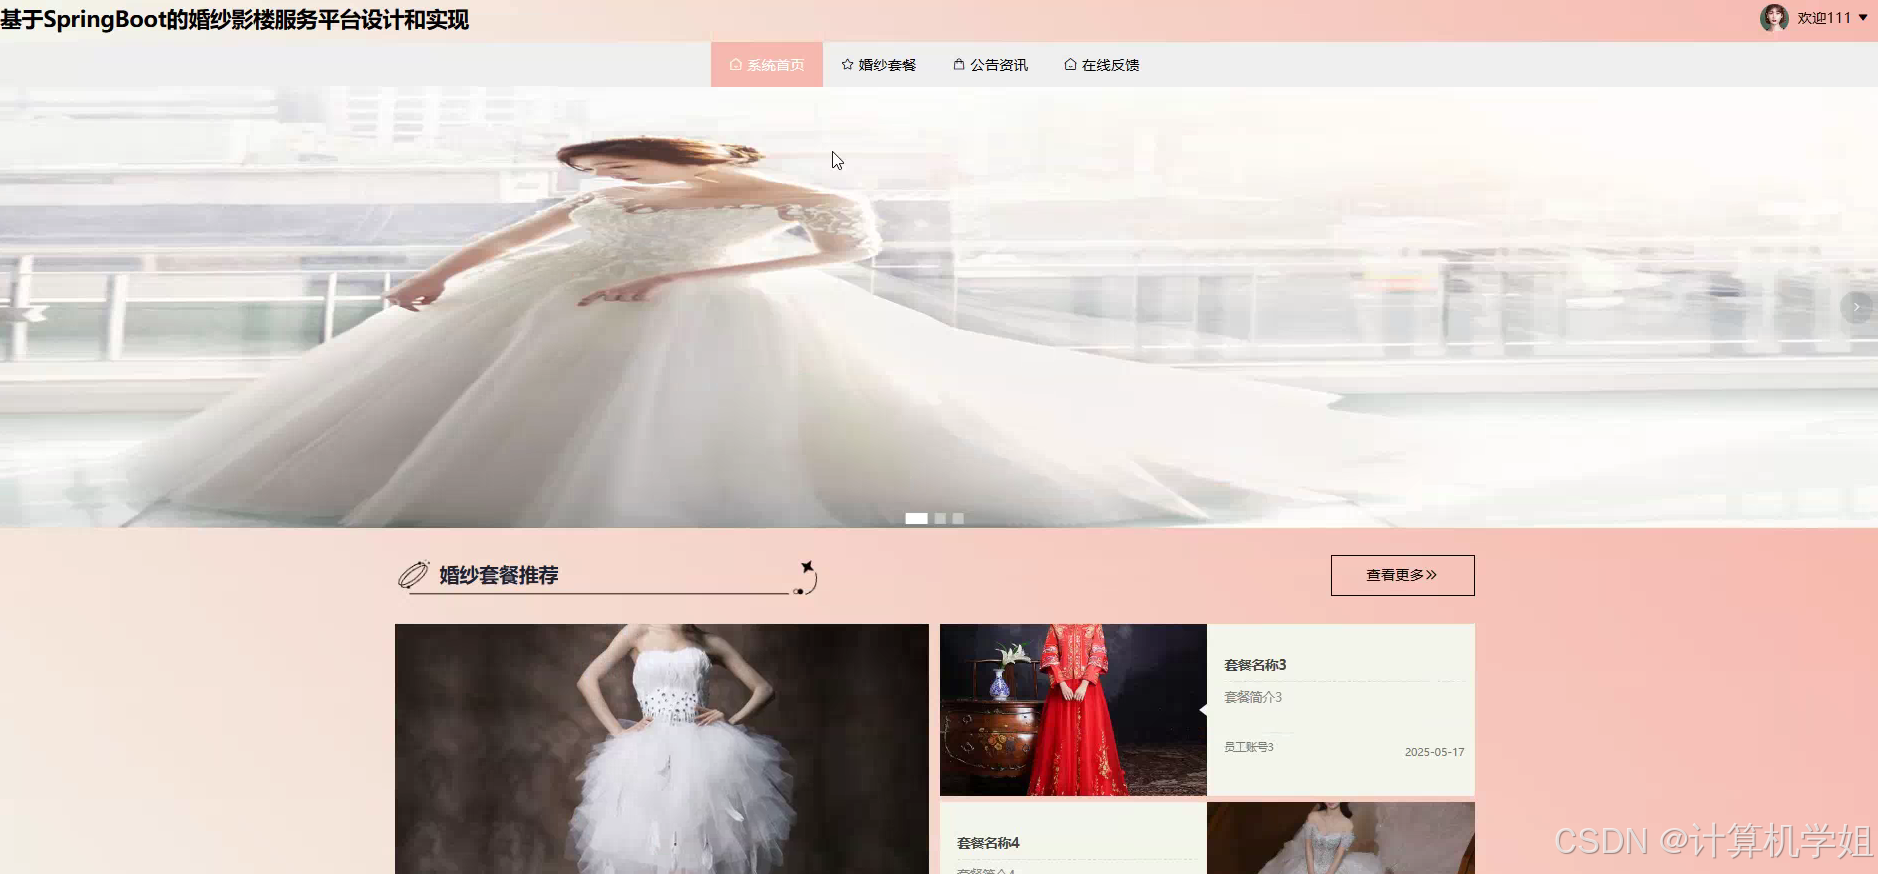
Task: Expand the 欢迎111 user dropdown arrow
Action: [1863, 18]
